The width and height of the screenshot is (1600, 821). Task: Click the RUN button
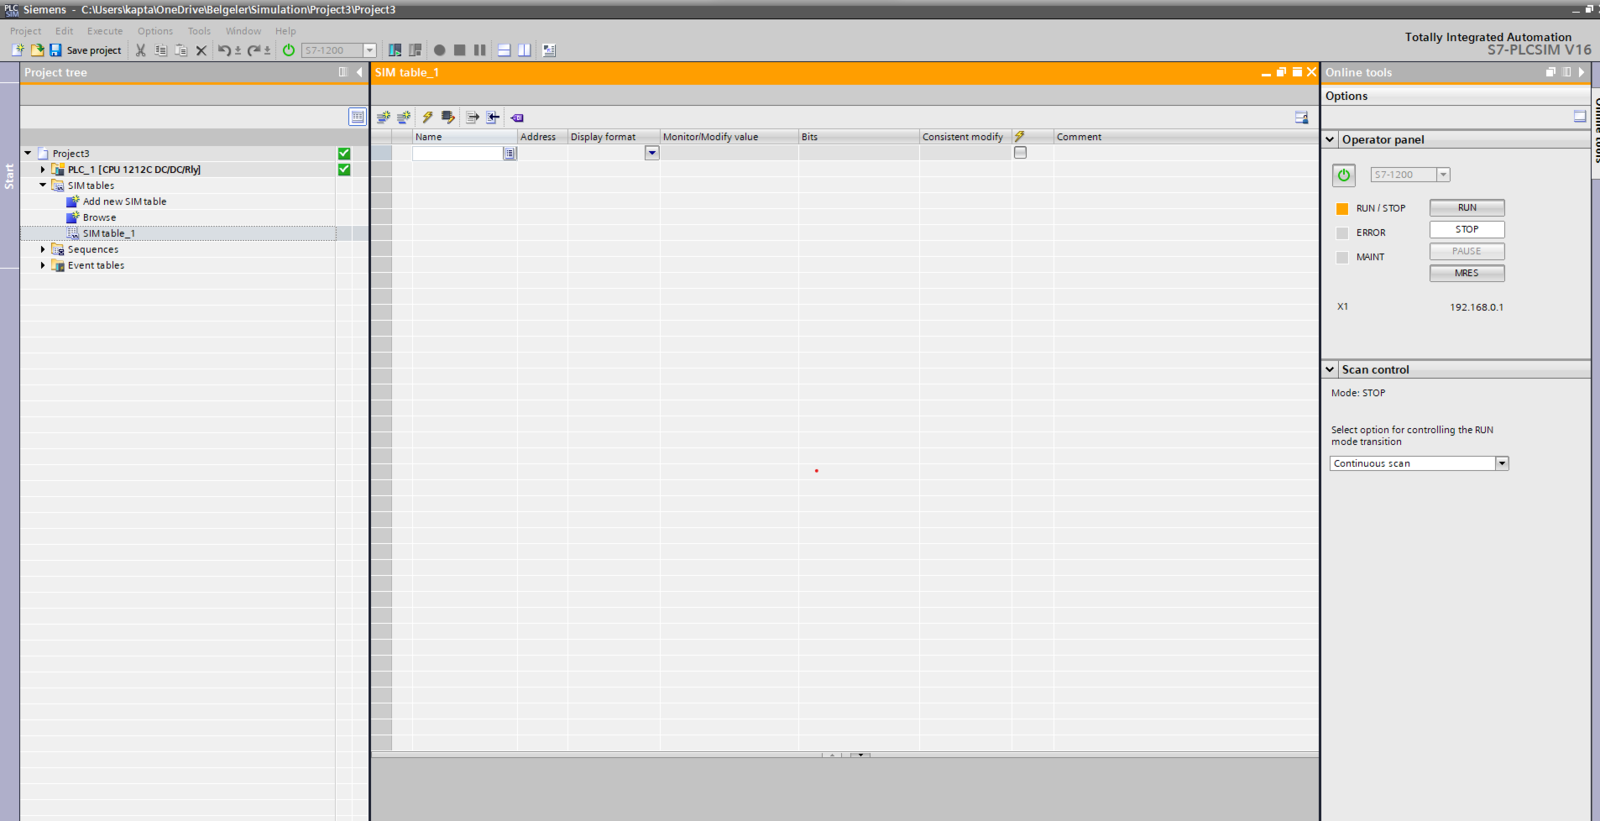coord(1467,208)
